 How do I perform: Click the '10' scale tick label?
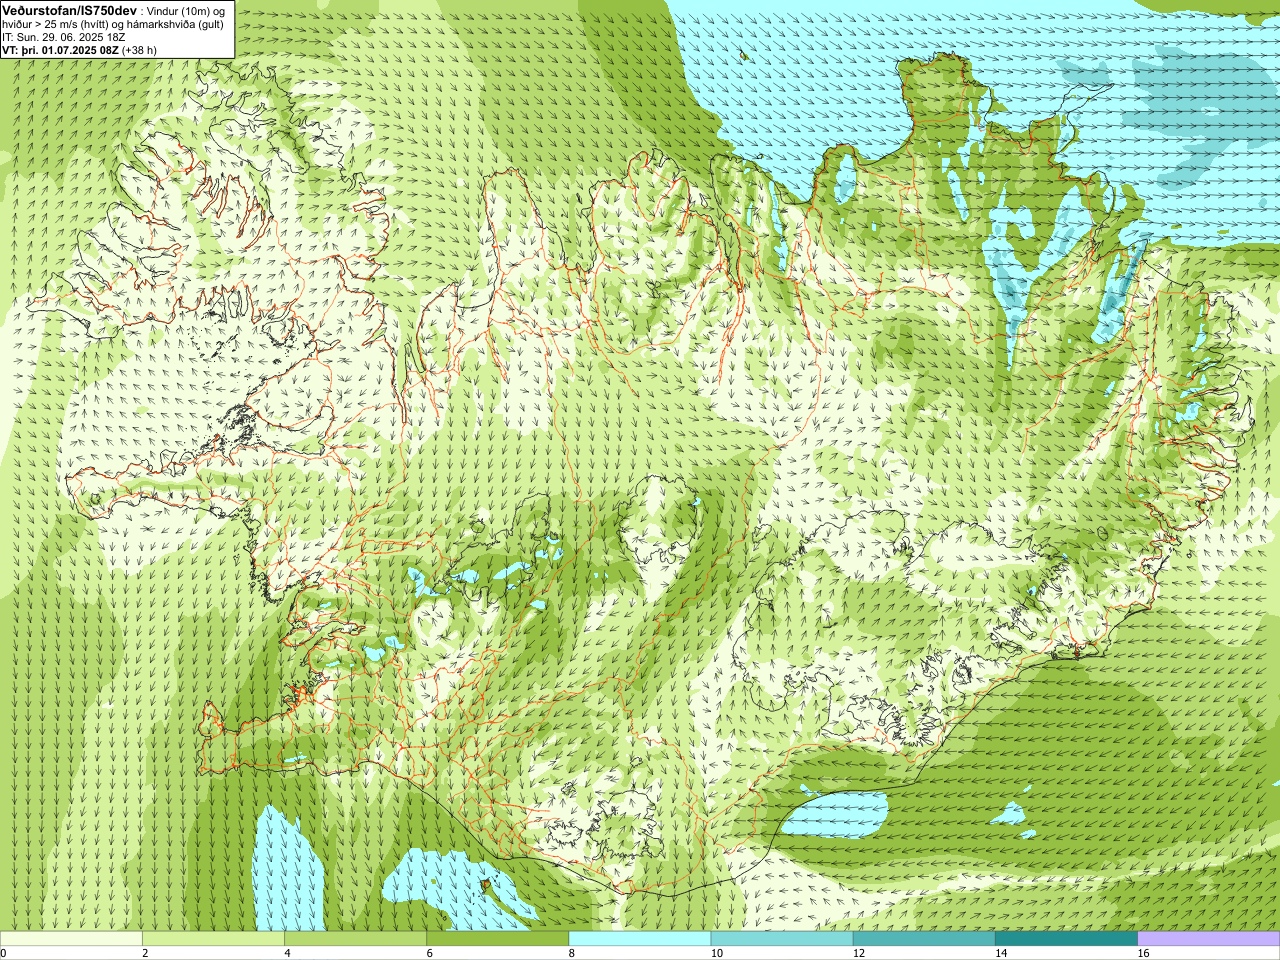point(717,953)
